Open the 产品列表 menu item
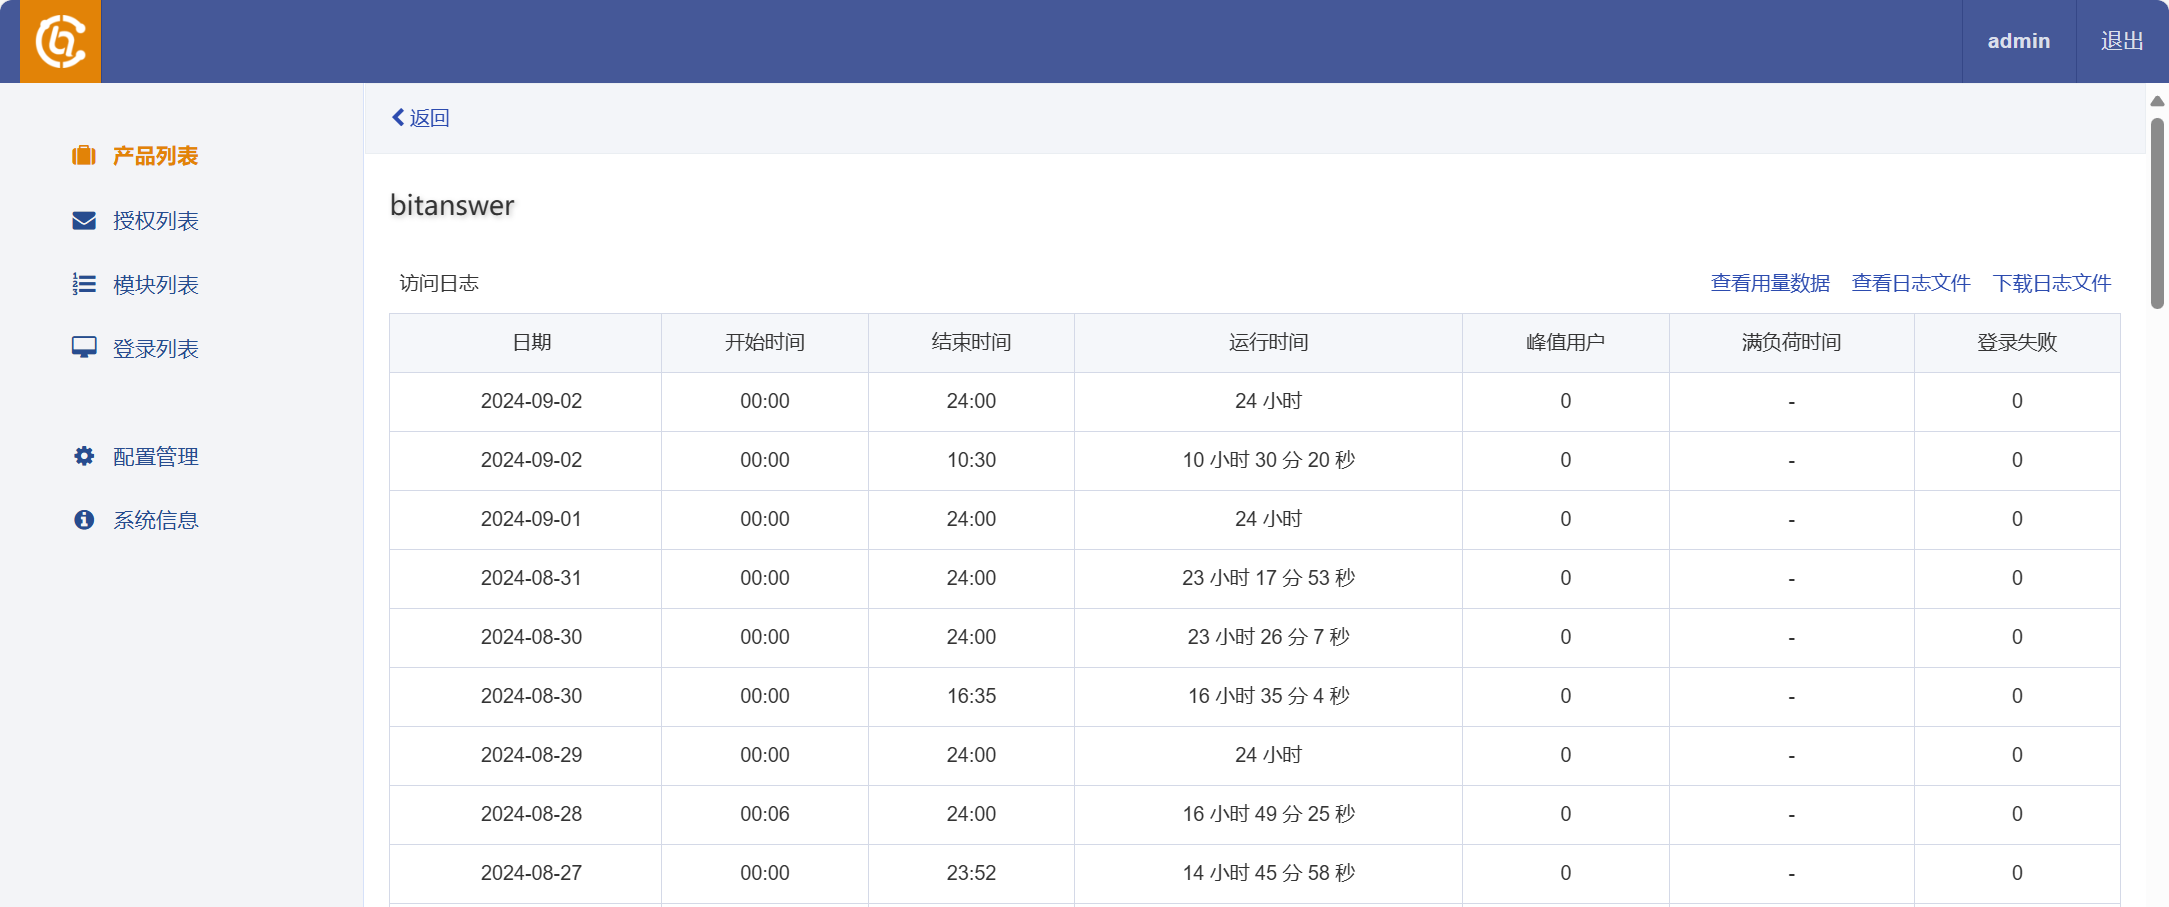This screenshot has width=2169, height=907. (155, 156)
